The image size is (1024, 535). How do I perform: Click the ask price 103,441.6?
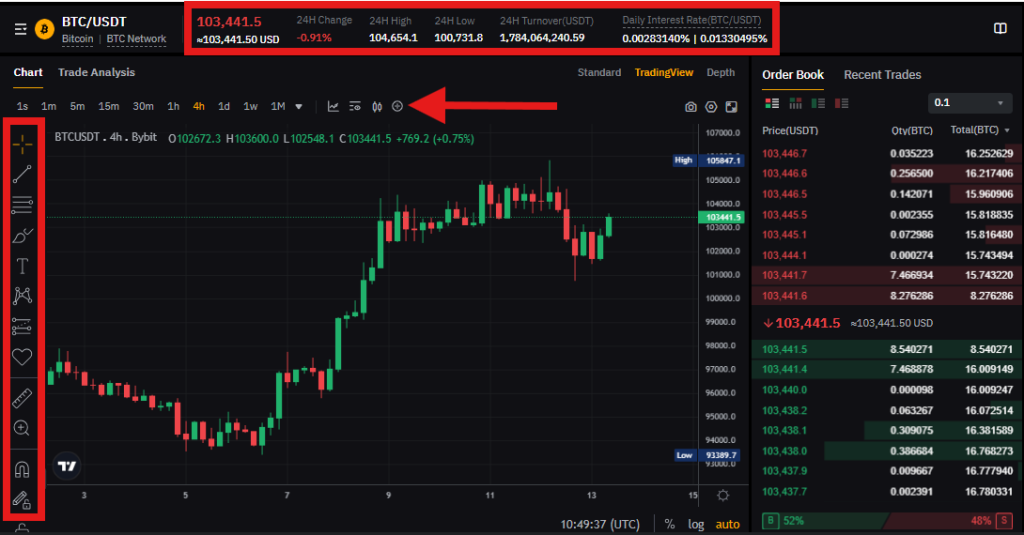click(x=784, y=296)
